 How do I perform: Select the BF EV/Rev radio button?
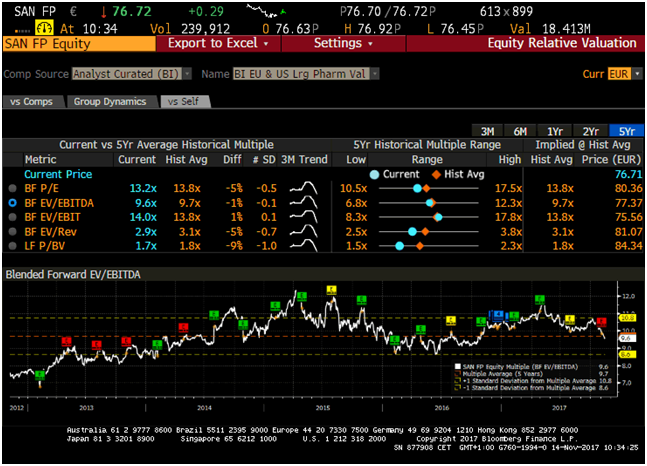pos(12,232)
